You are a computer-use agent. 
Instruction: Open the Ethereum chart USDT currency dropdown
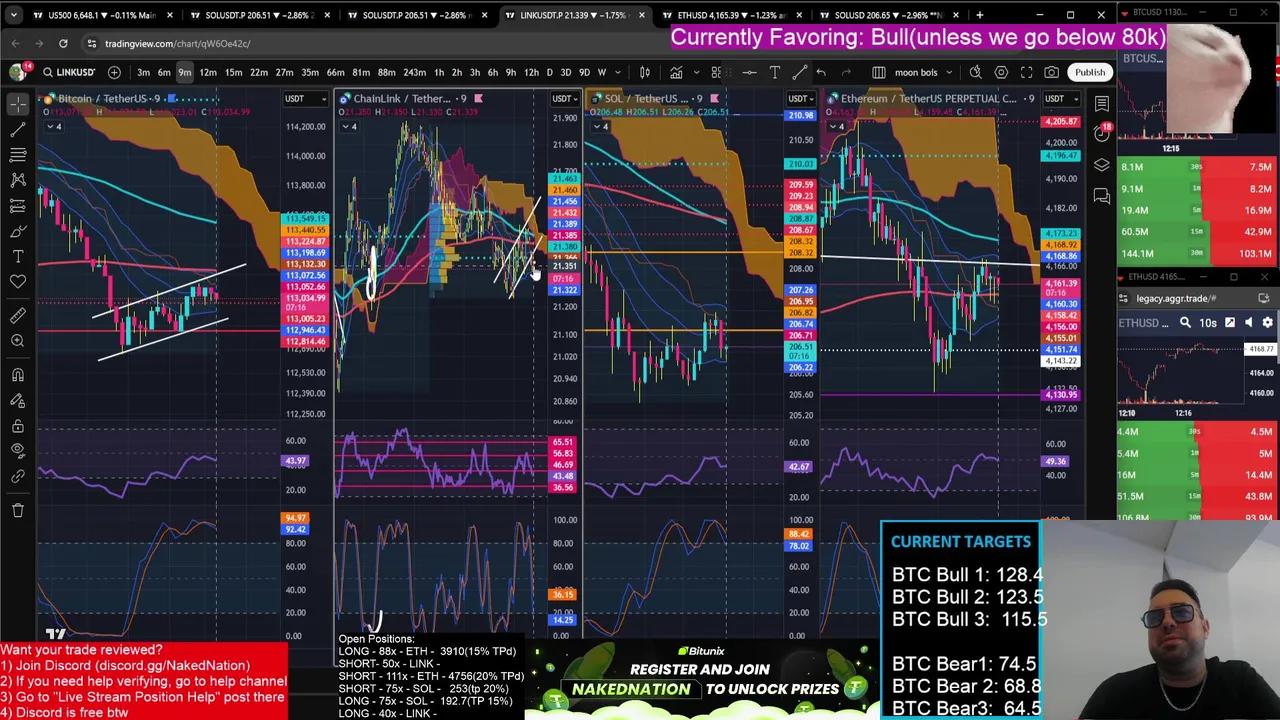point(1061,98)
